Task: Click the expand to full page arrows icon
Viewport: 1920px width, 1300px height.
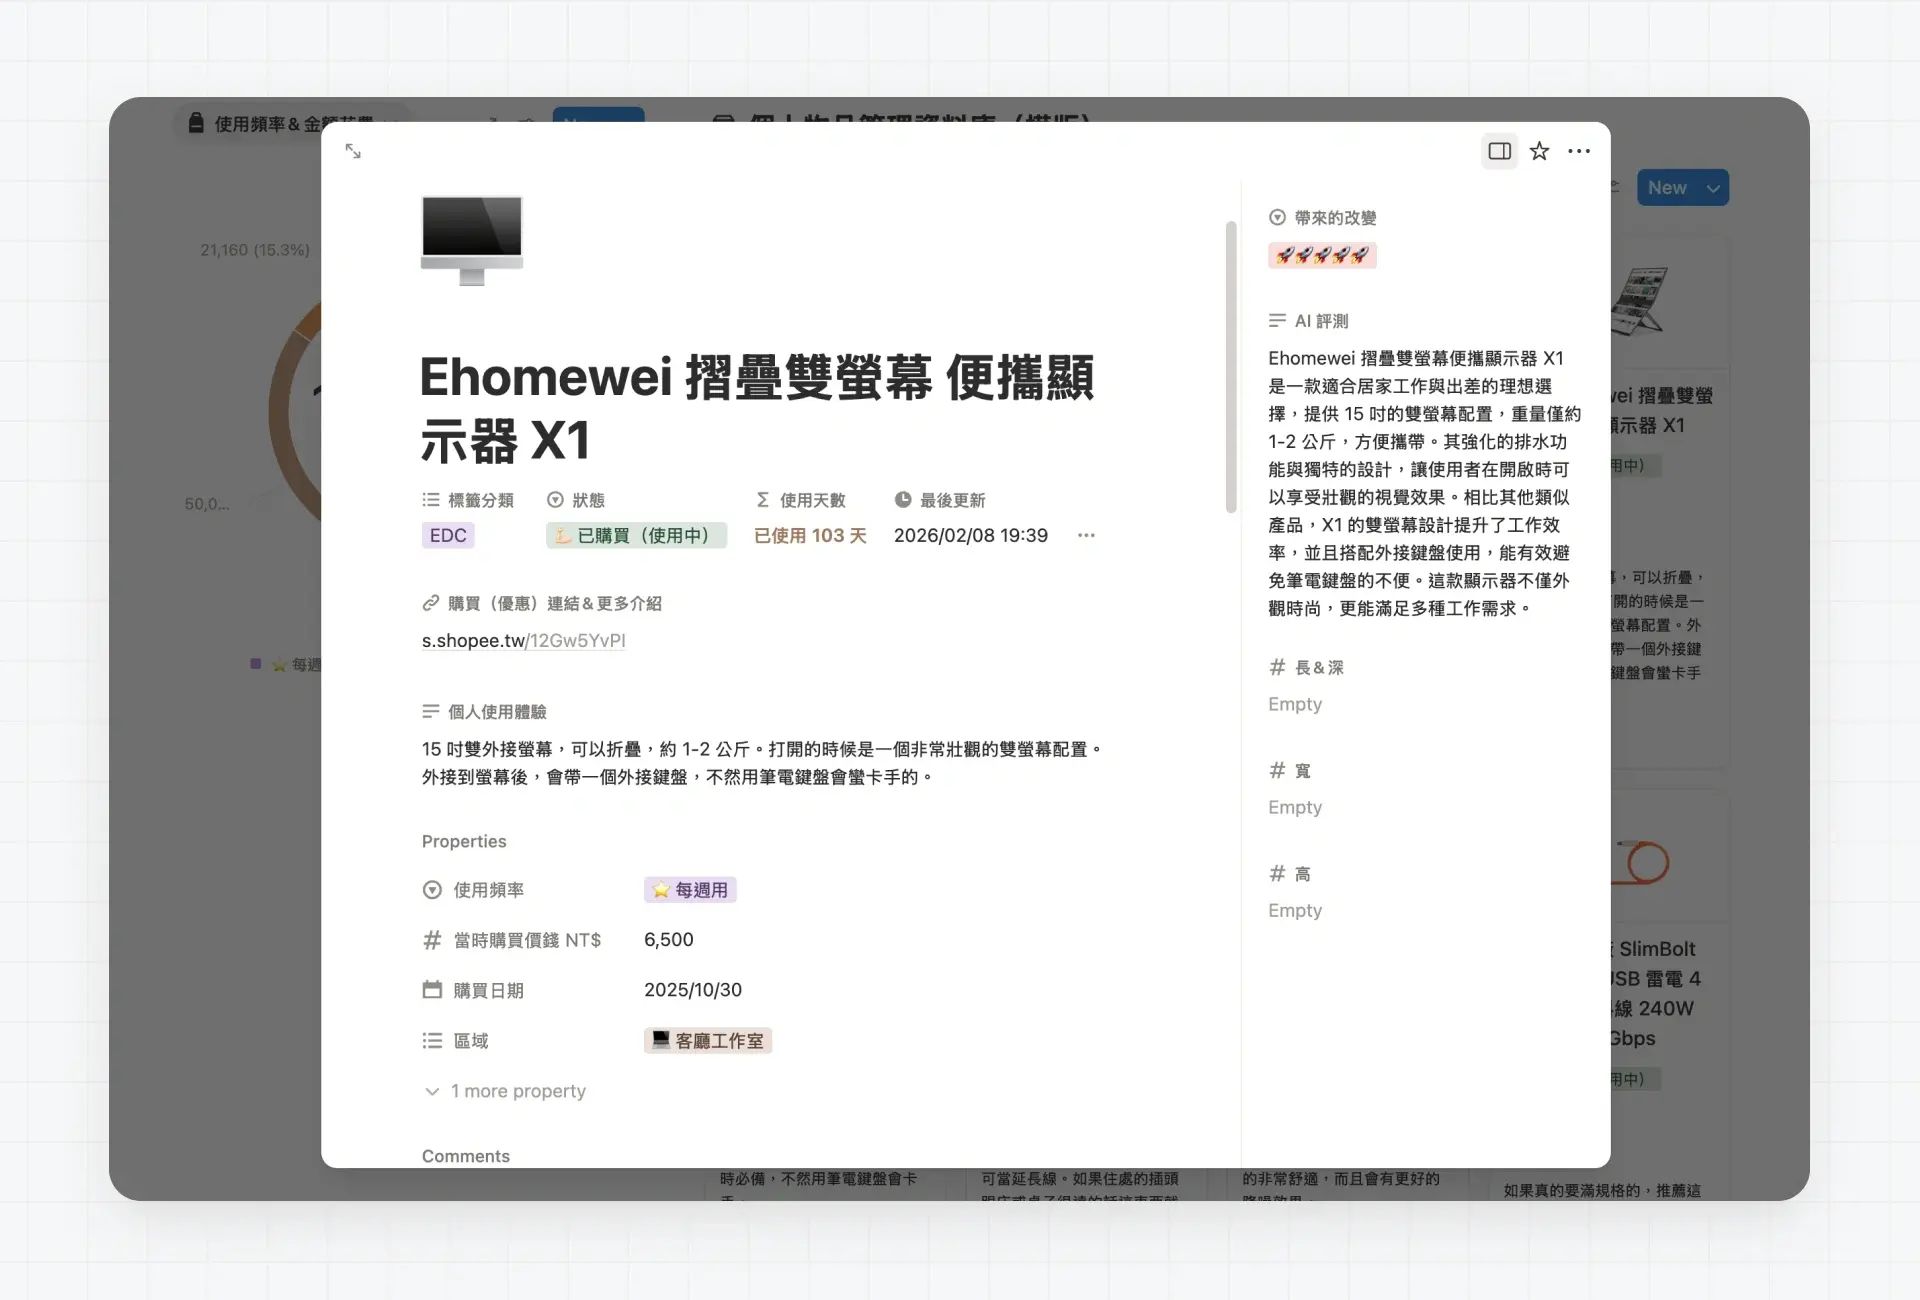Action: coord(353,151)
